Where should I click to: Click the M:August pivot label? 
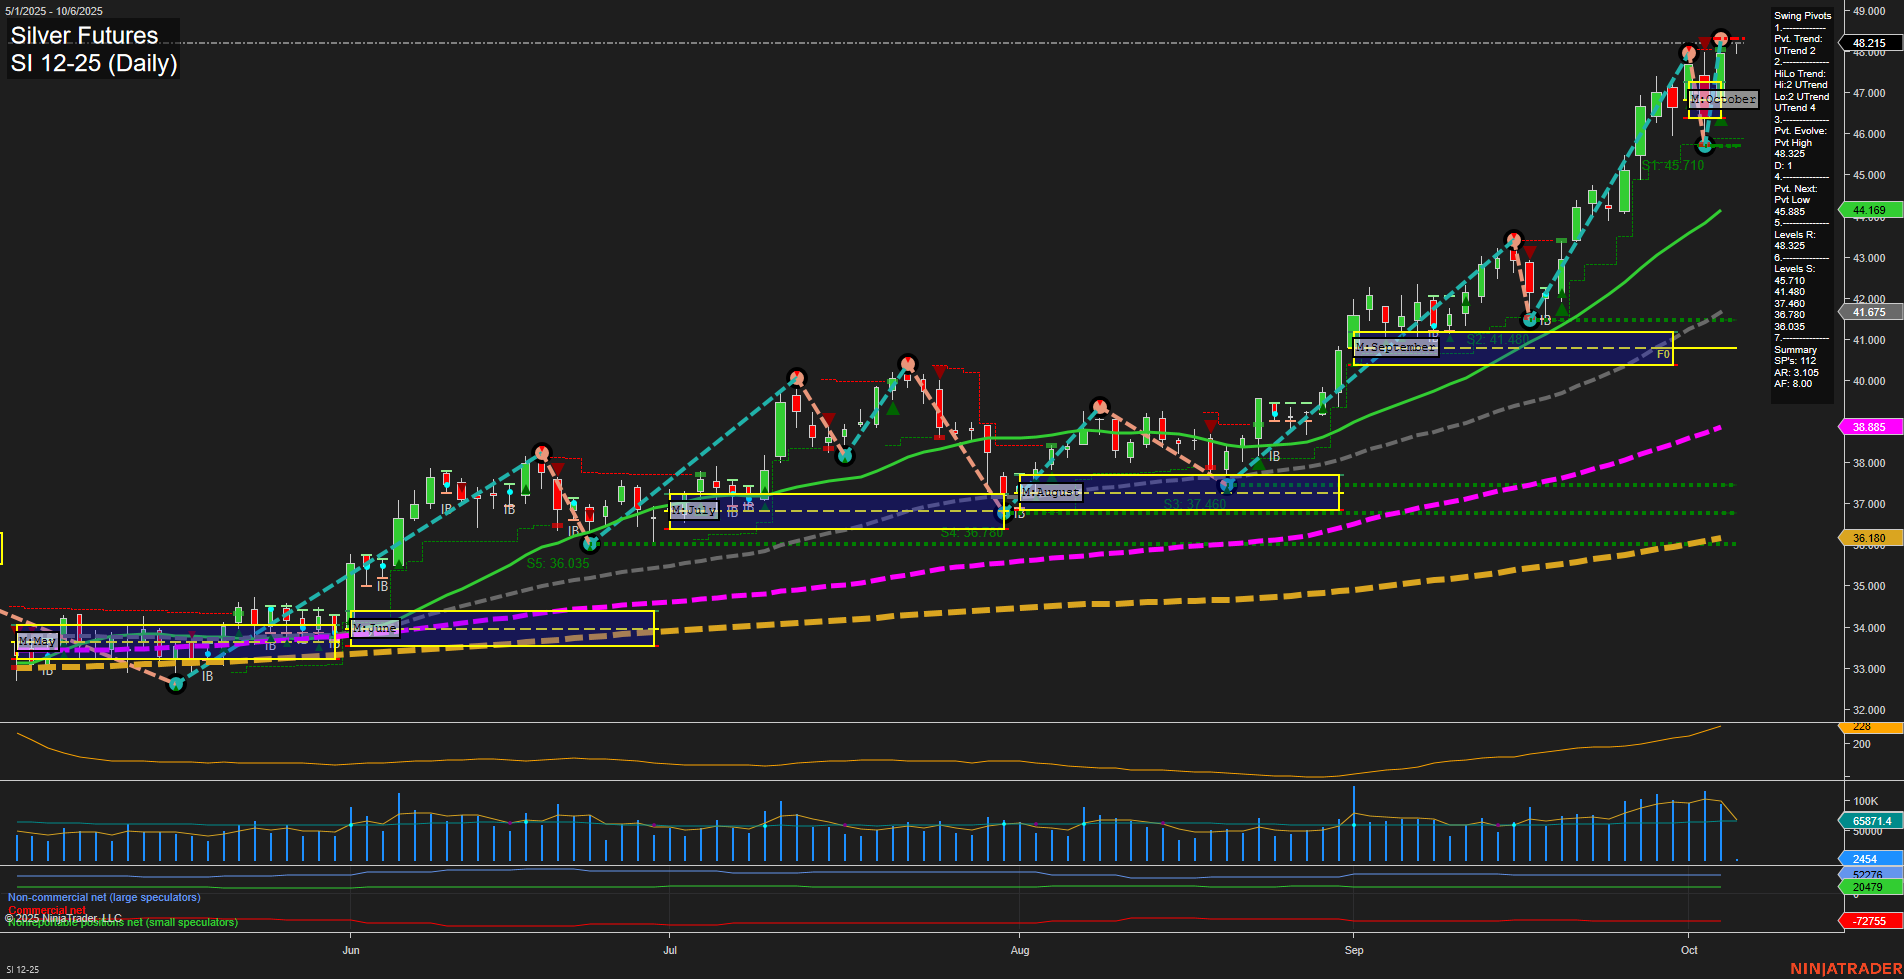[x=1049, y=491]
